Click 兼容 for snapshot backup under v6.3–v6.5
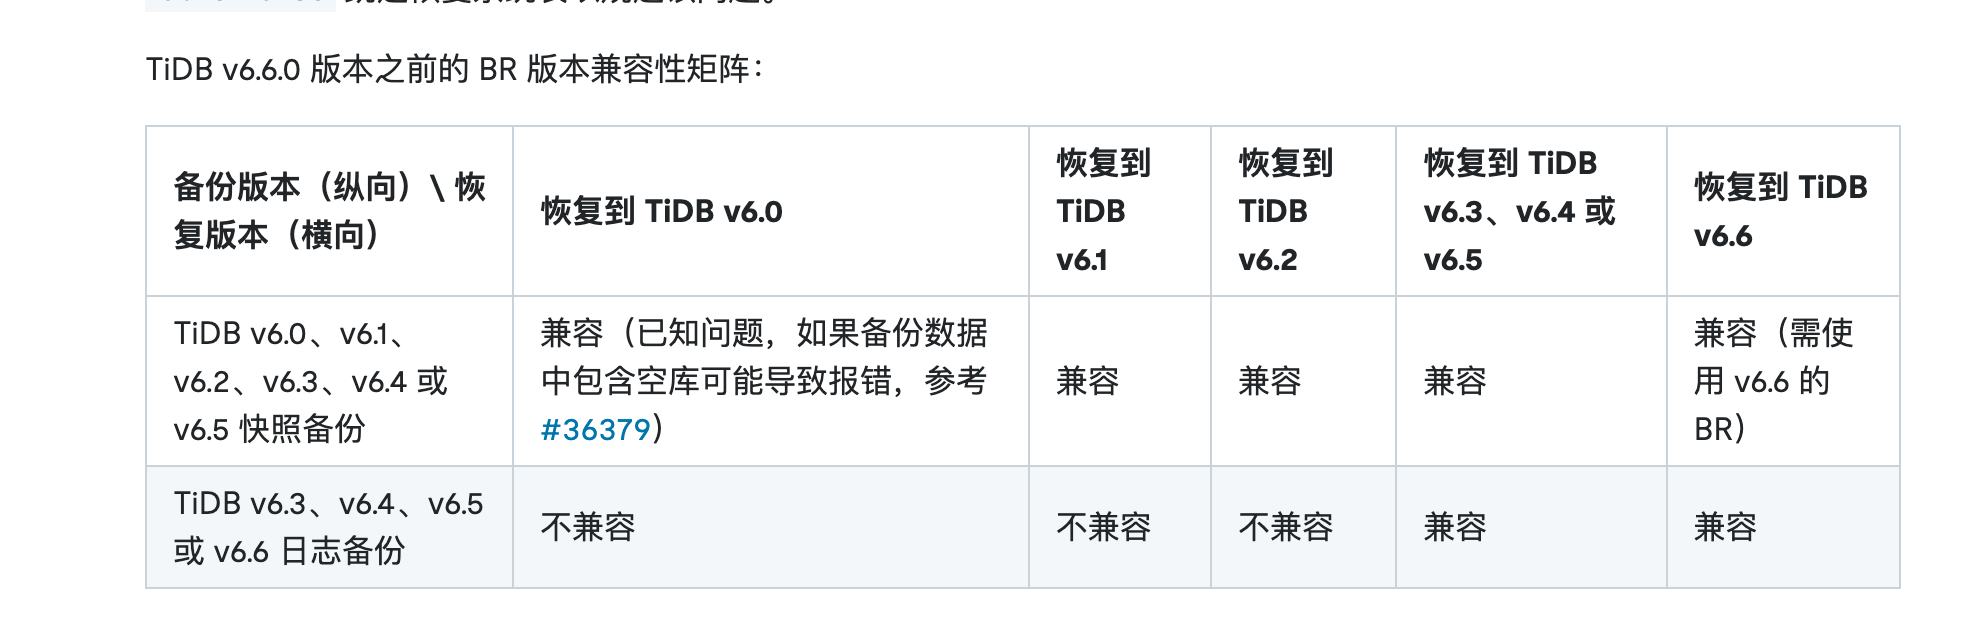 pyautogui.click(x=1455, y=381)
